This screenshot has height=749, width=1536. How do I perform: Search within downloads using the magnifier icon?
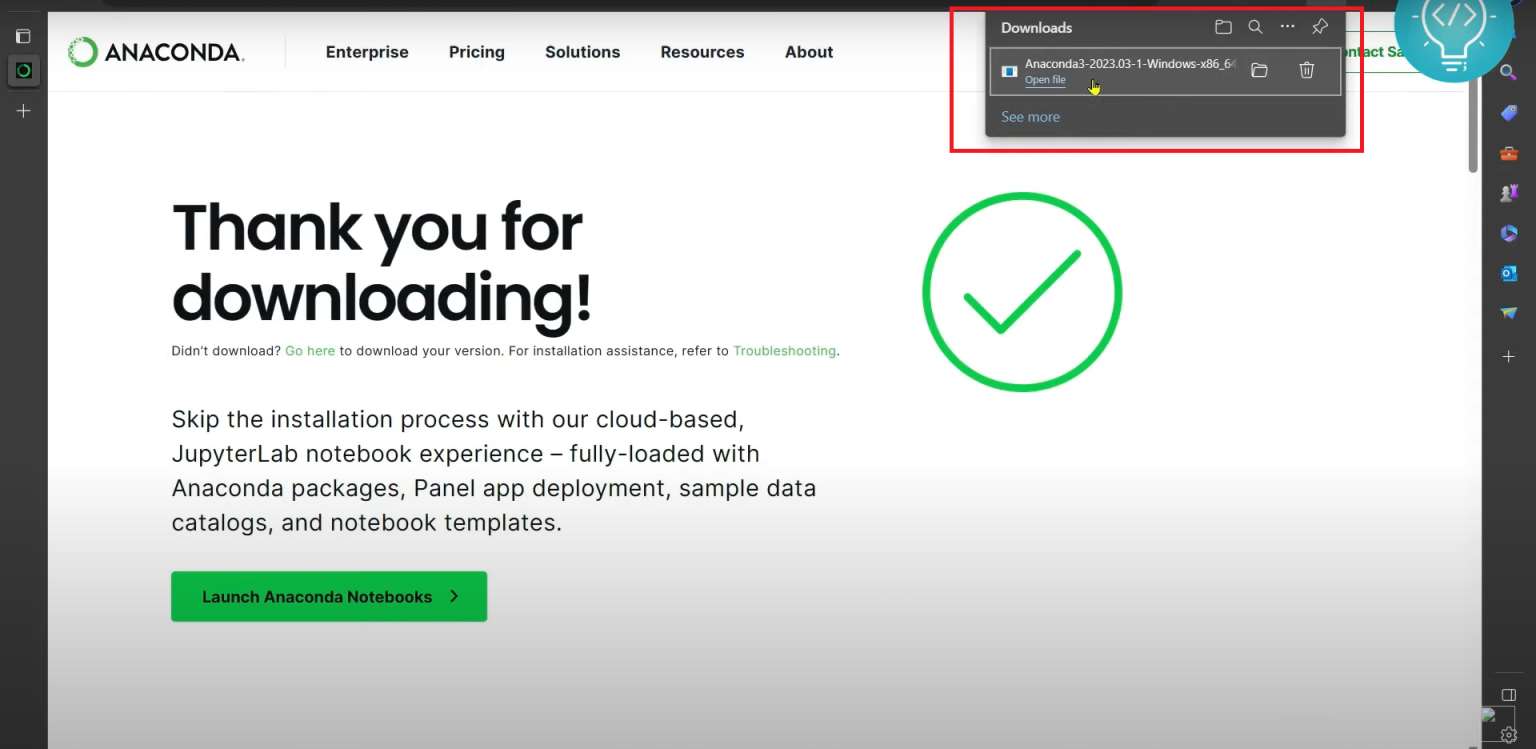coord(1255,27)
